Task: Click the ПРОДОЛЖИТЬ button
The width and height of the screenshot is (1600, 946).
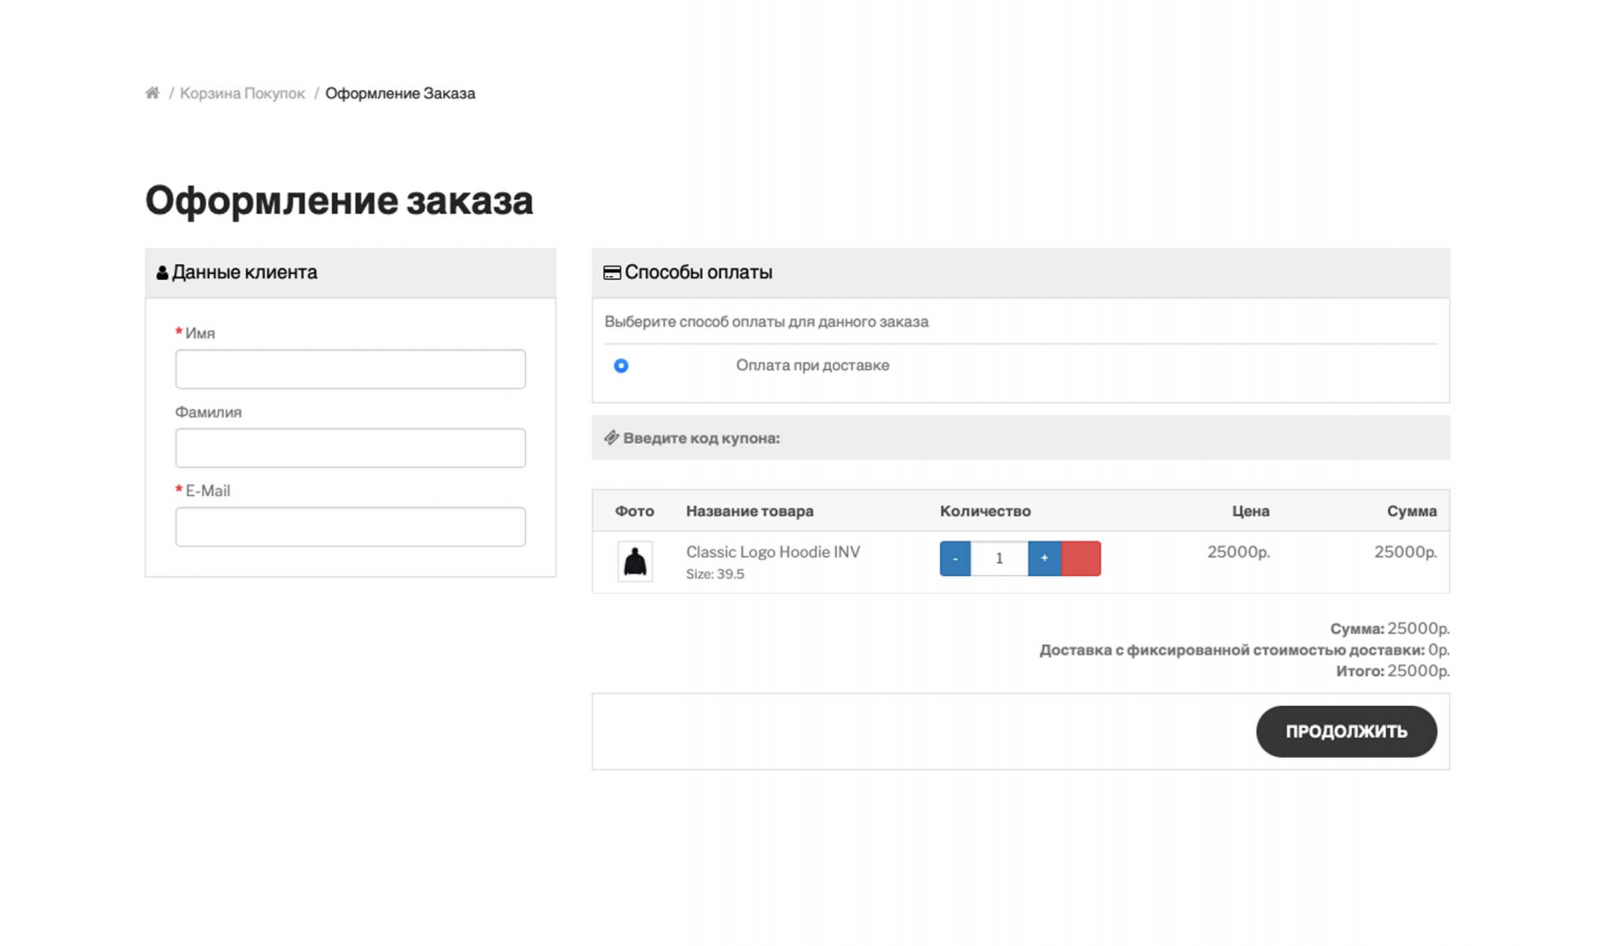Action: tap(1346, 731)
